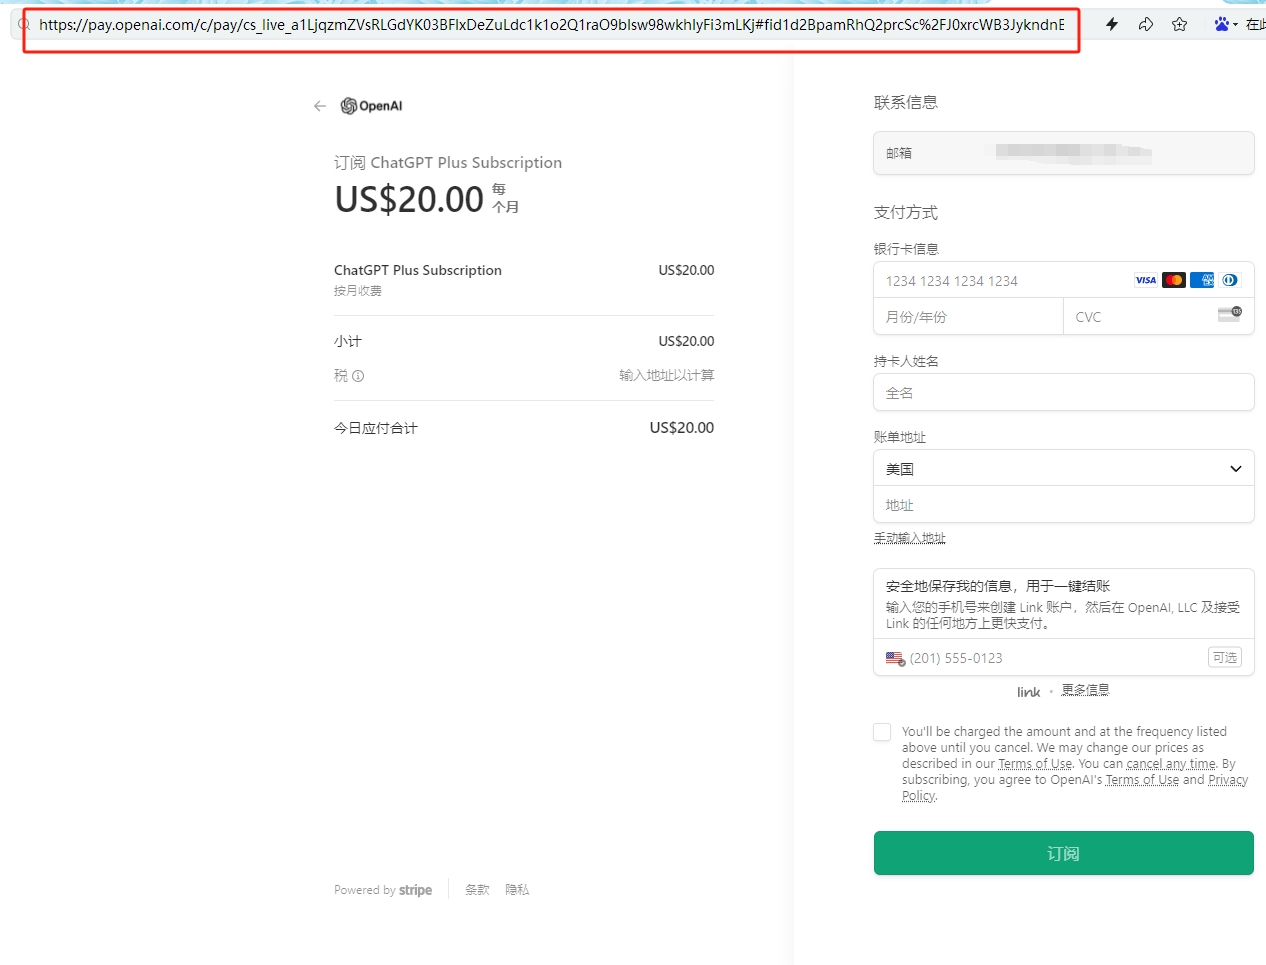
Task: Click the Visa card brand icon
Action: (1145, 280)
